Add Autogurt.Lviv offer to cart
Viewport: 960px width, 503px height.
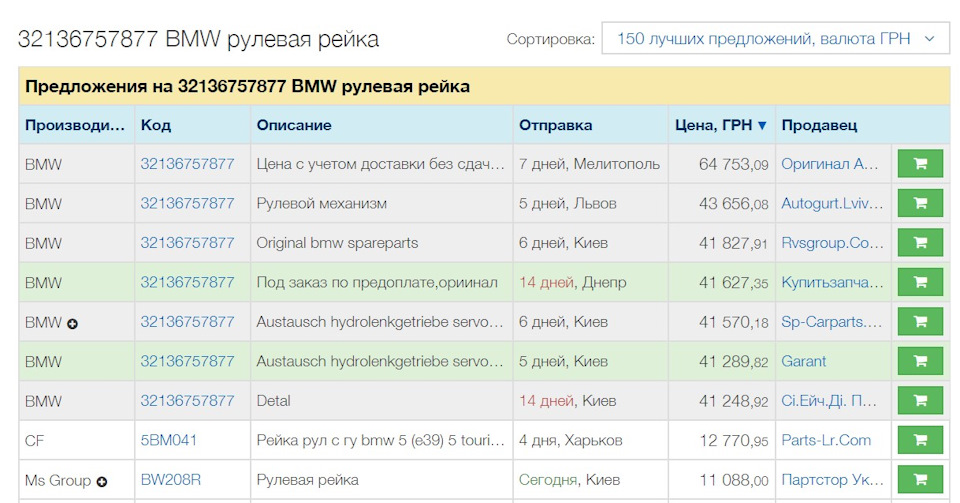[x=920, y=203]
